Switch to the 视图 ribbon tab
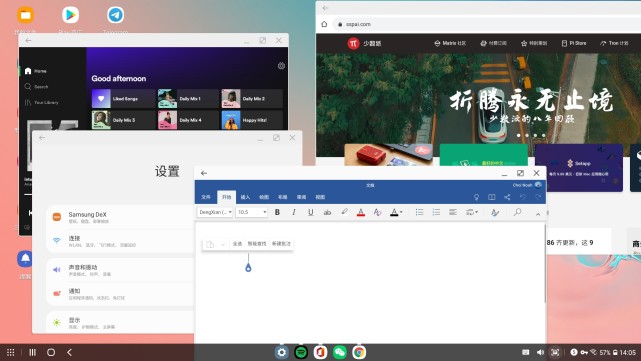Image resolution: width=641 pixels, height=361 pixels. pos(320,197)
